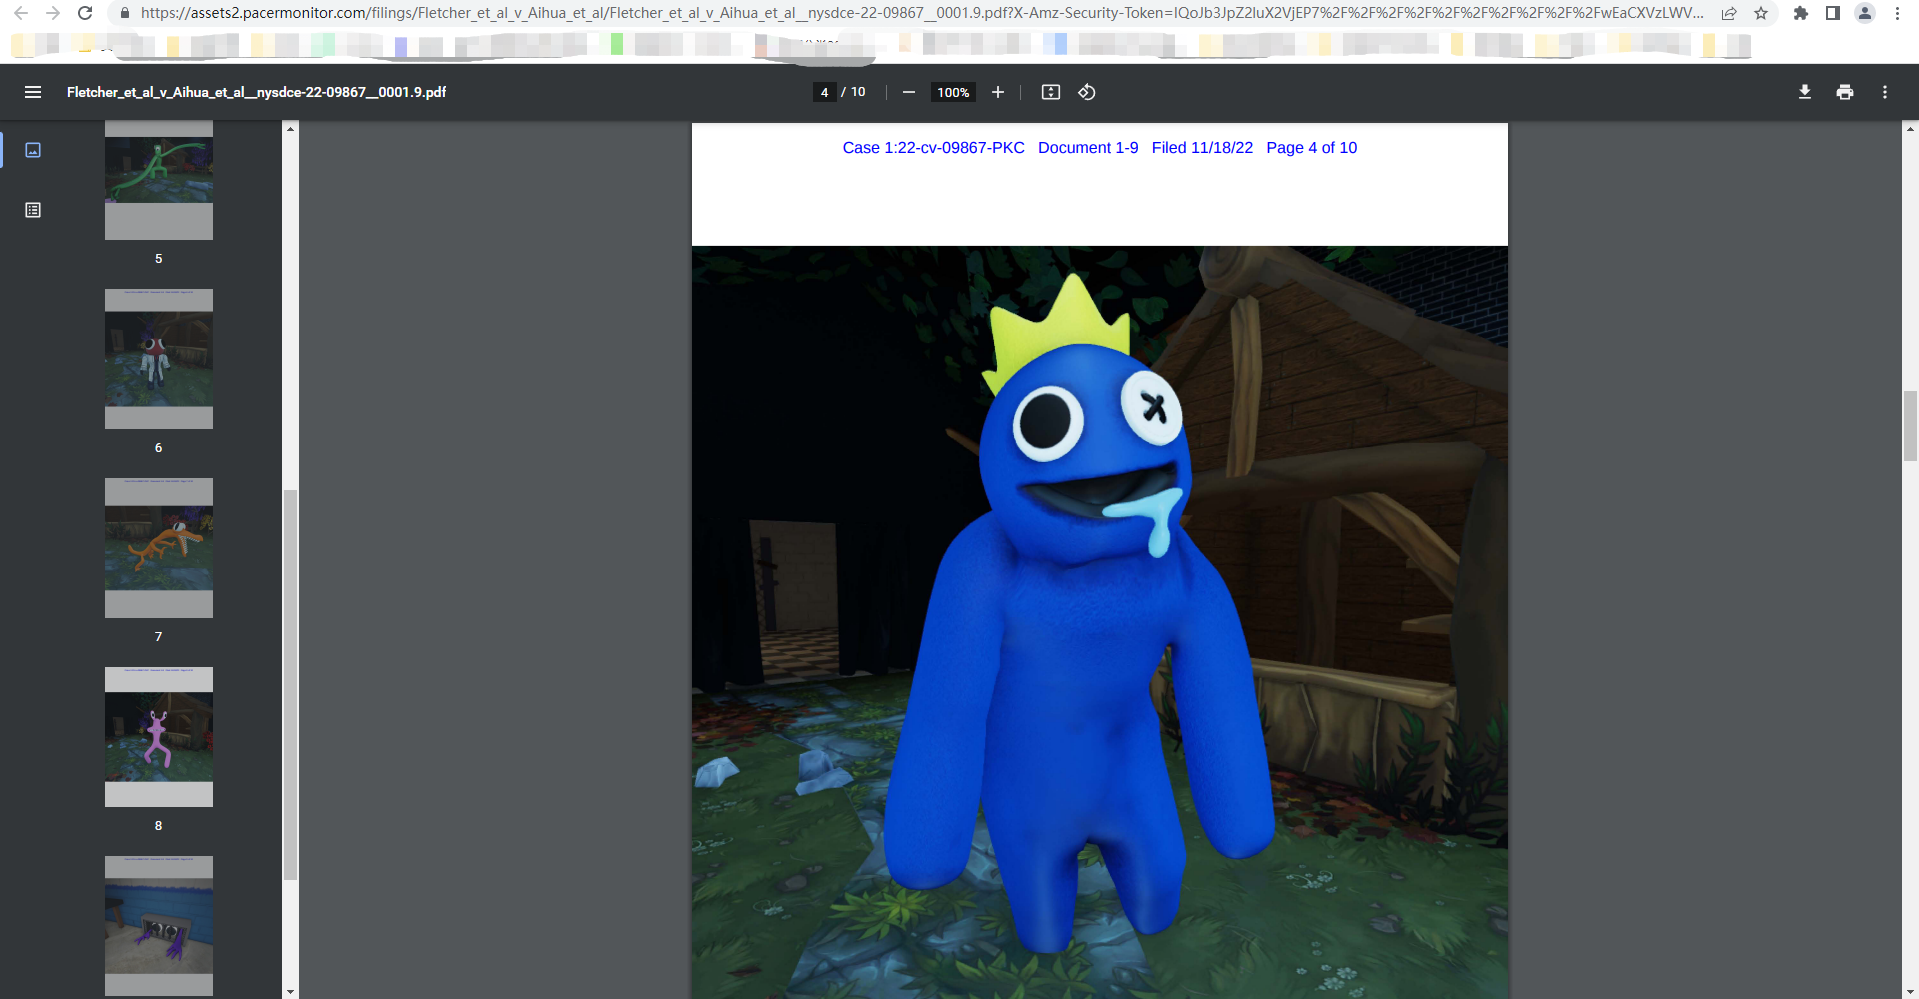Rotate the PDF counterclockwise
1919x999 pixels.
coord(1087,92)
